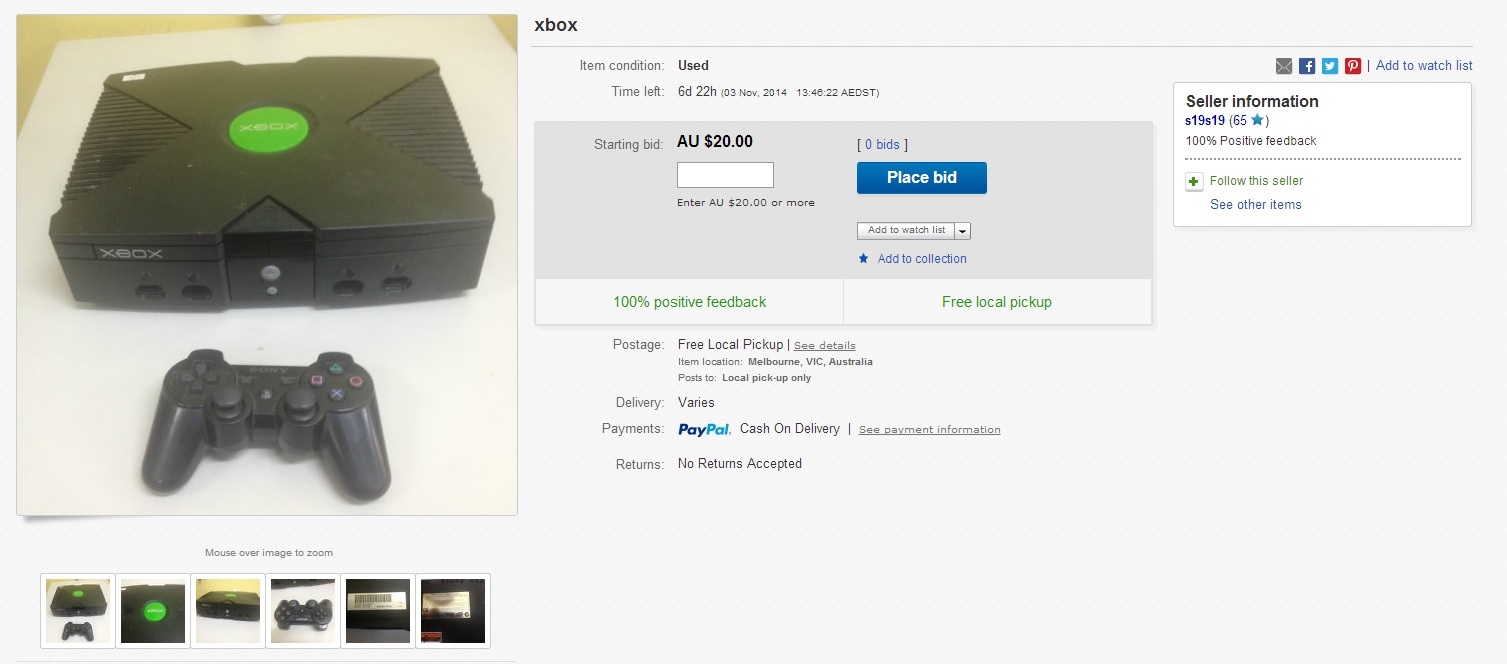Click star icon beside Add to collection
This screenshot has width=1507, height=664.
pos(864,258)
